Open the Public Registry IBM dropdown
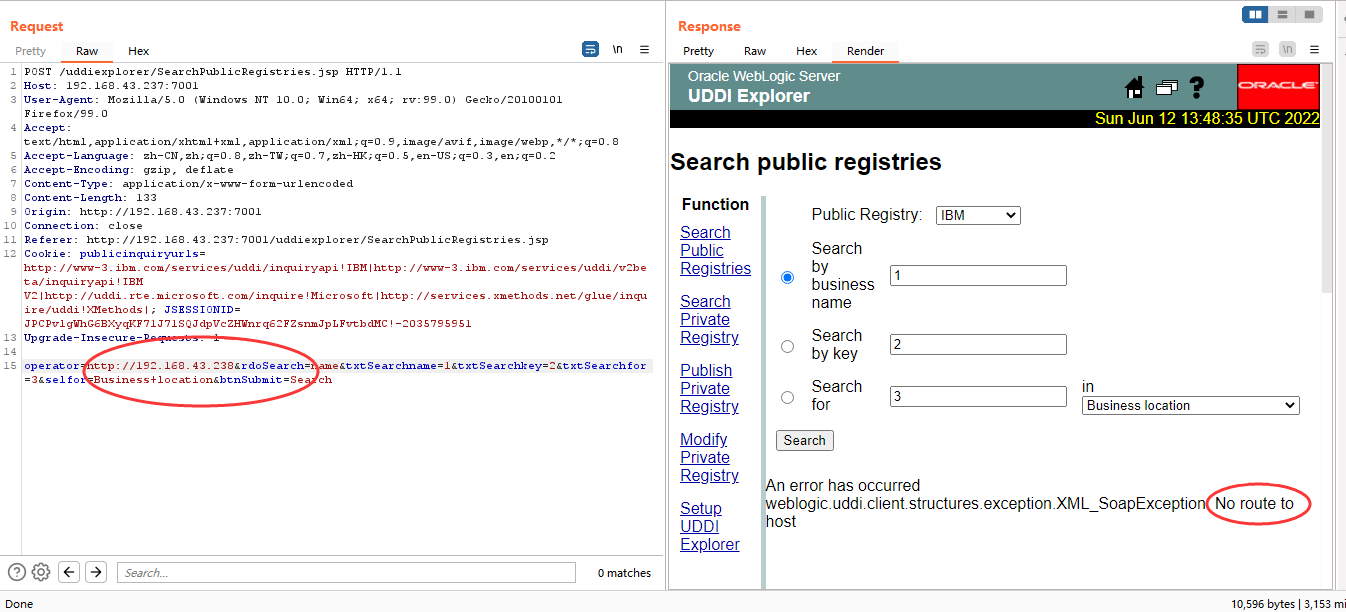 978,215
